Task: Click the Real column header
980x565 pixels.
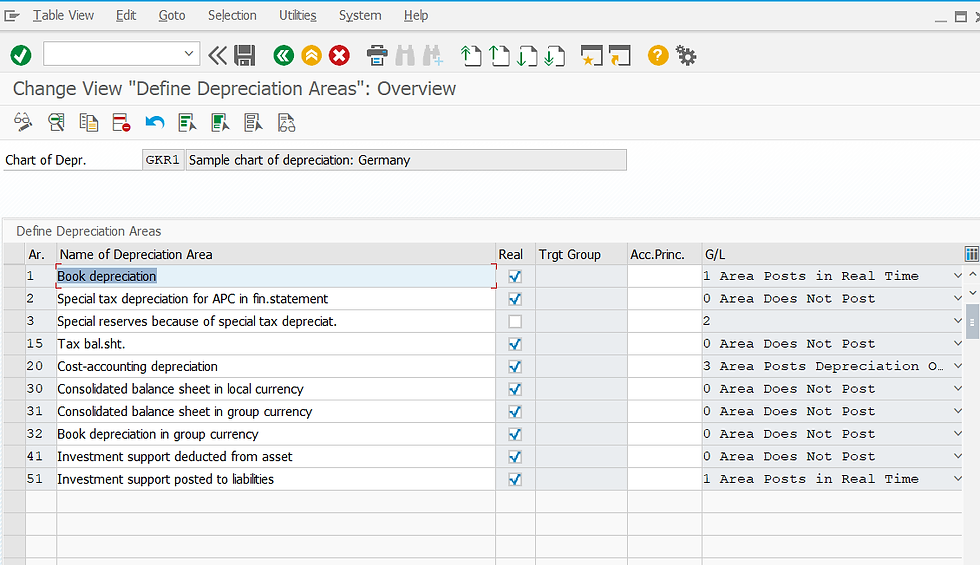Action: (x=515, y=254)
